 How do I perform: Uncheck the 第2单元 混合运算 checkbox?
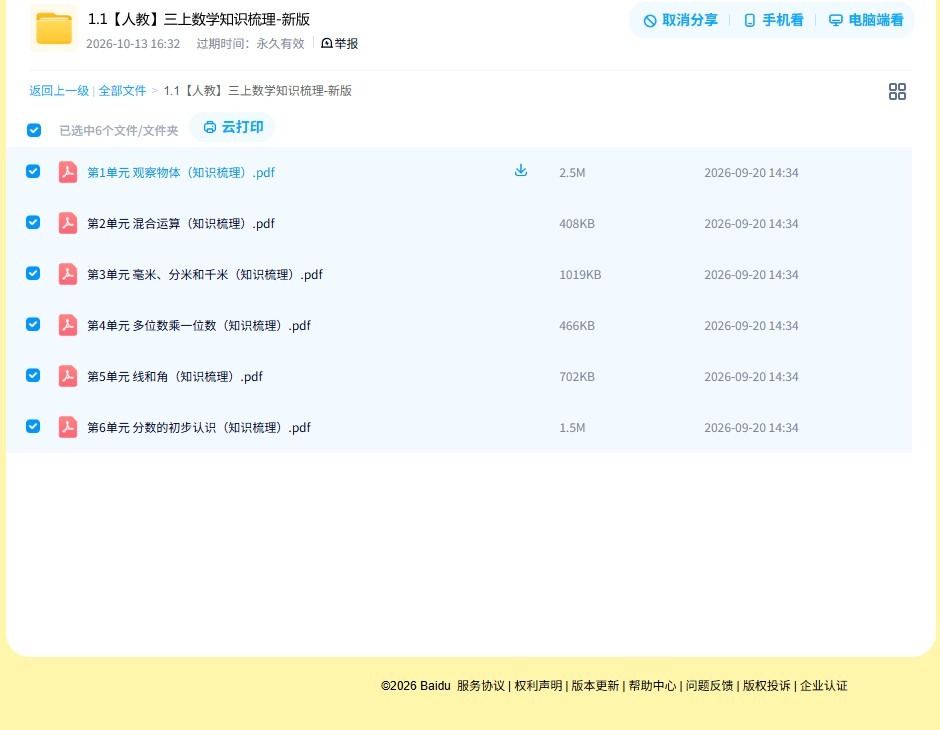point(33,222)
